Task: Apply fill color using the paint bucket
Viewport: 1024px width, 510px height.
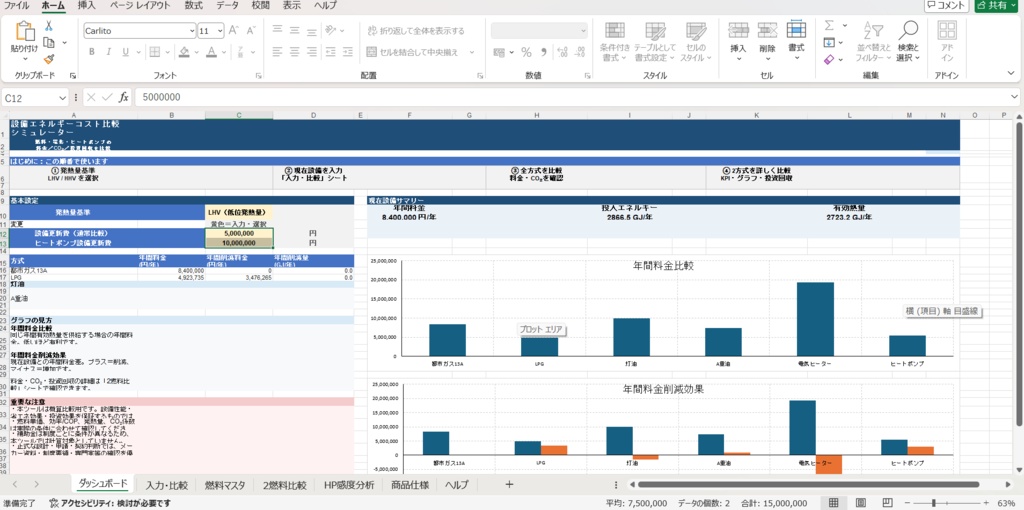Action: click(x=184, y=52)
